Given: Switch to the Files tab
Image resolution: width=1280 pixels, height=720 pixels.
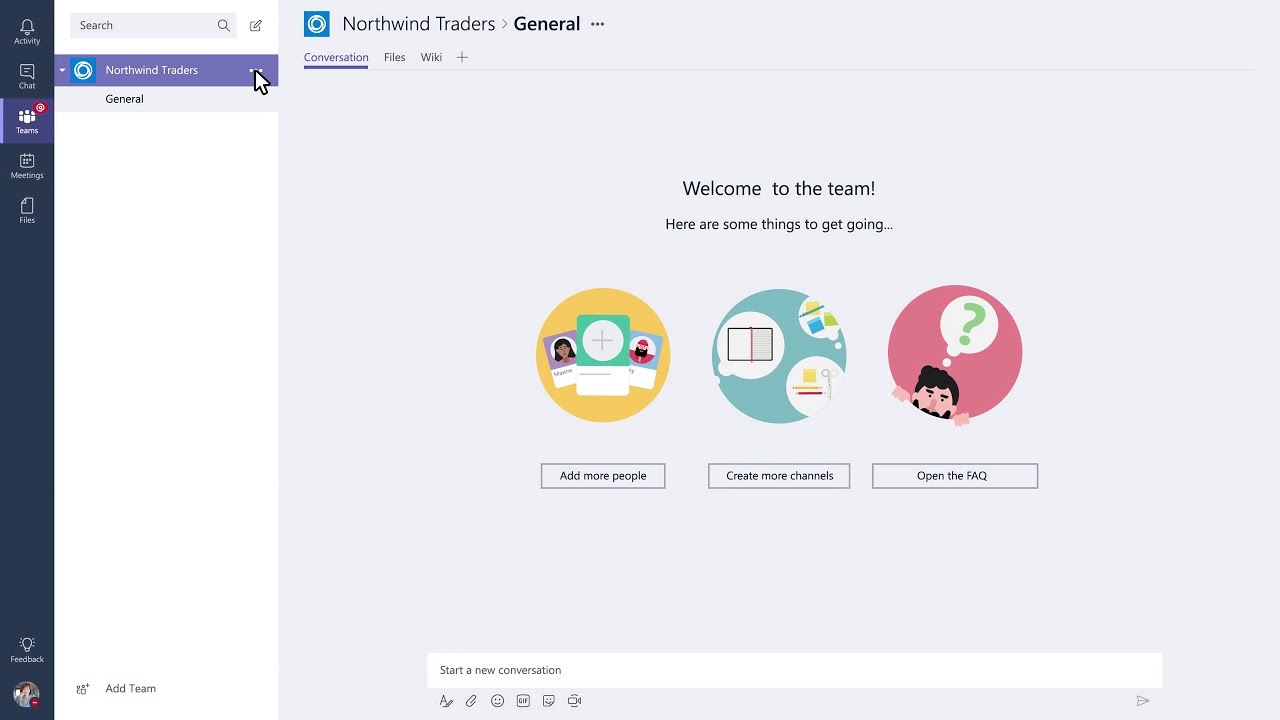Looking at the screenshot, I should click(x=395, y=57).
